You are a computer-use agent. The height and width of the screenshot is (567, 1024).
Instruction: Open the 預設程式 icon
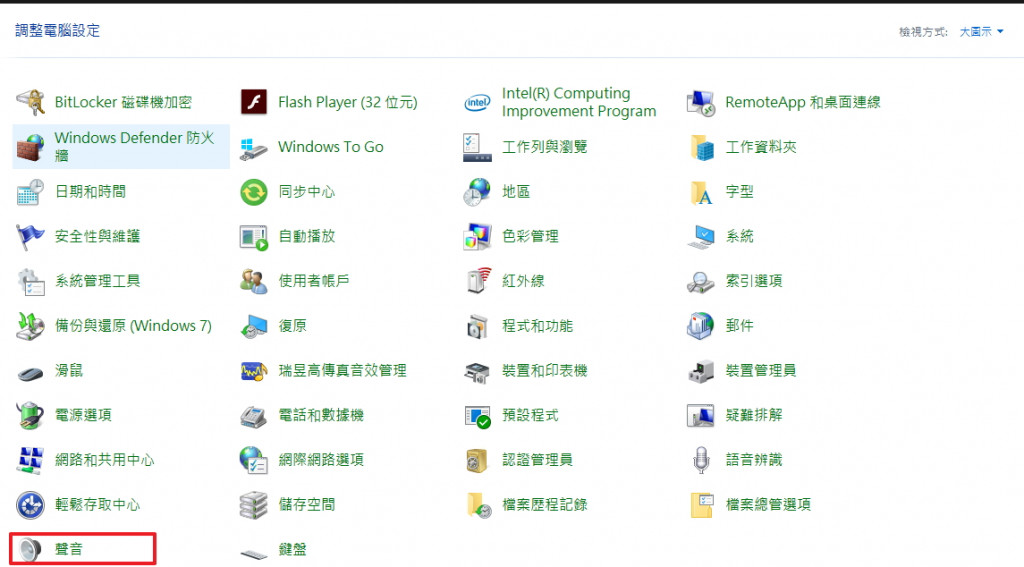click(x=477, y=416)
